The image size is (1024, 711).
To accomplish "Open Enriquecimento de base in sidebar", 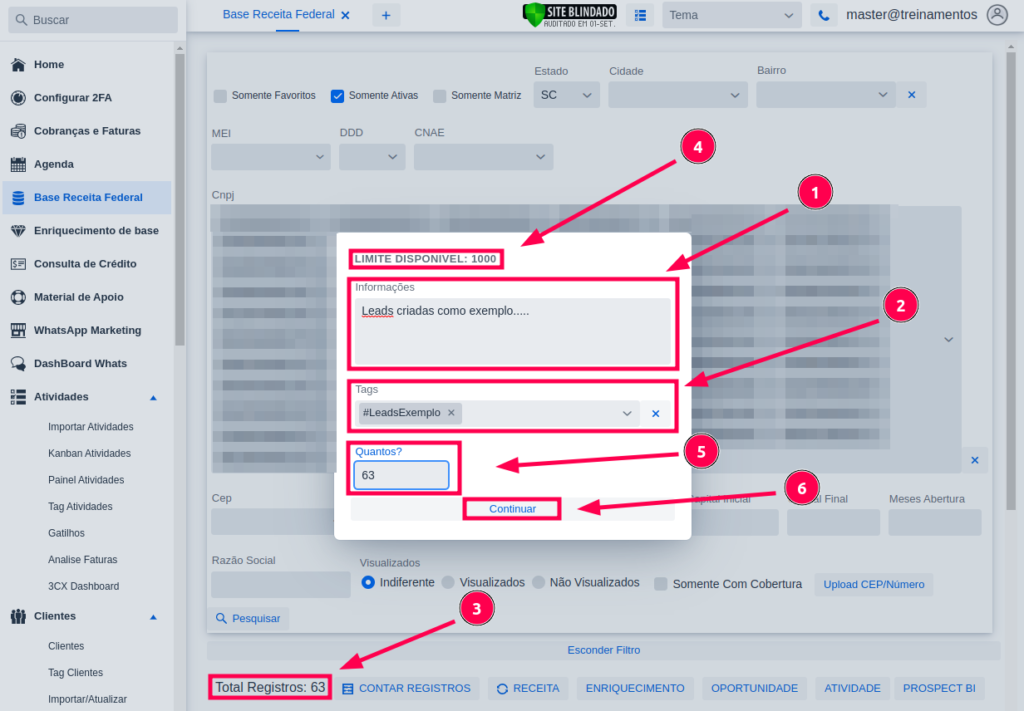I will pos(95,231).
